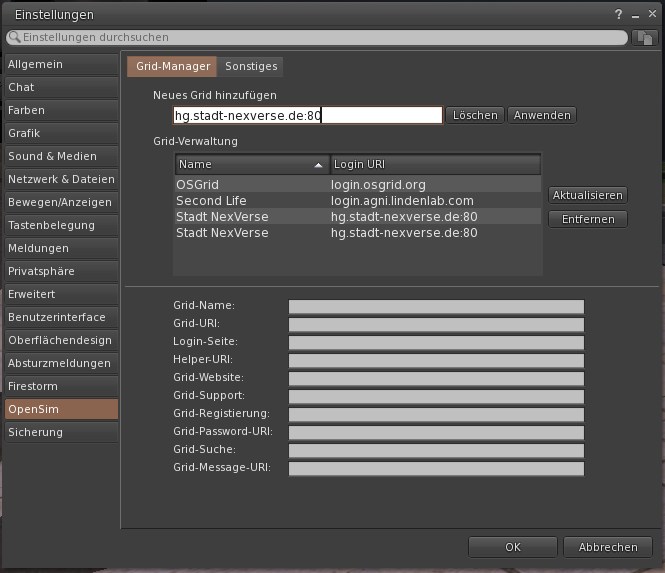The height and width of the screenshot is (573, 665).
Task: Open the Meldungen category
Action: [62, 248]
